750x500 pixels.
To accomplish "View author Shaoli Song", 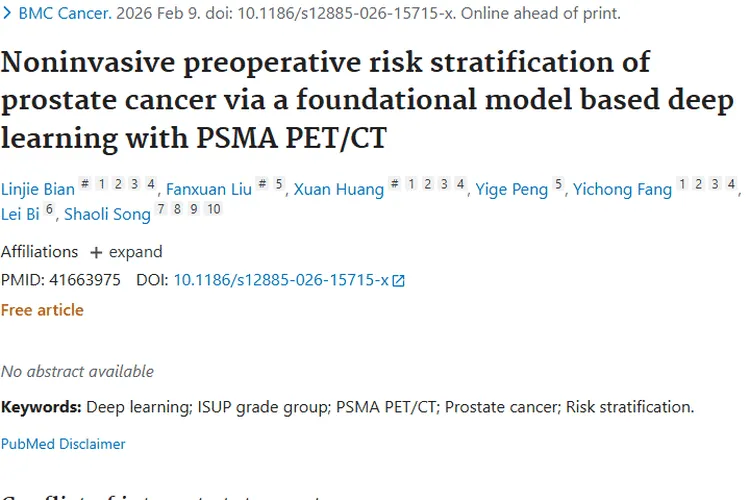I will (107, 214).
